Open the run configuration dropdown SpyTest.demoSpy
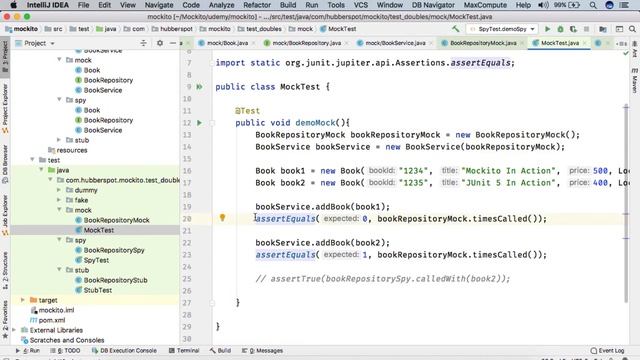Viewport: 640px width, 360px height. click(502, 29)
